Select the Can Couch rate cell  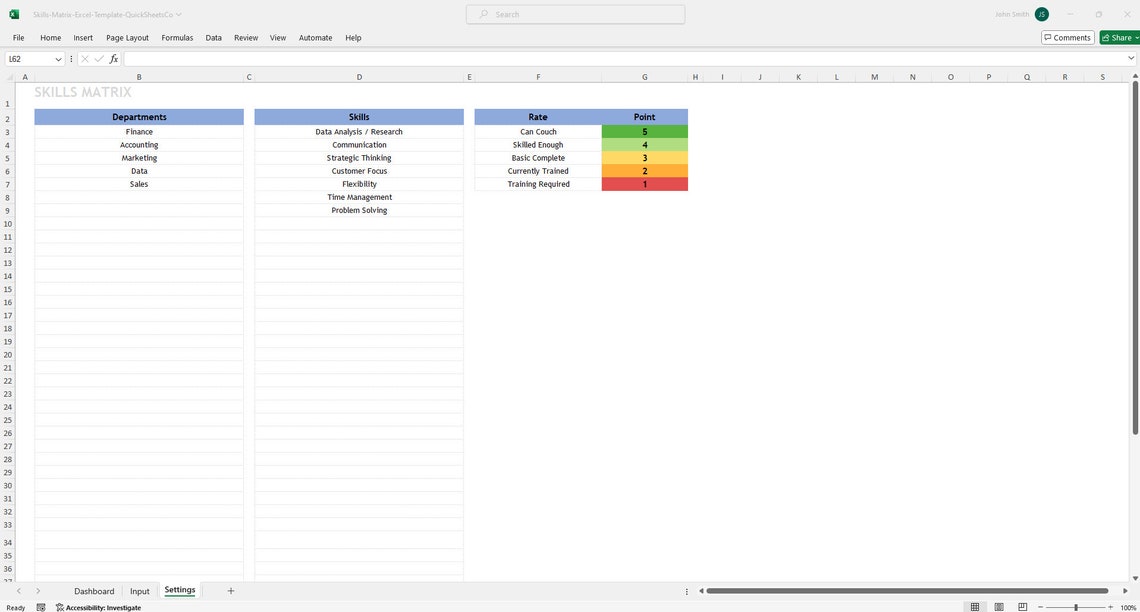(538, 132)
